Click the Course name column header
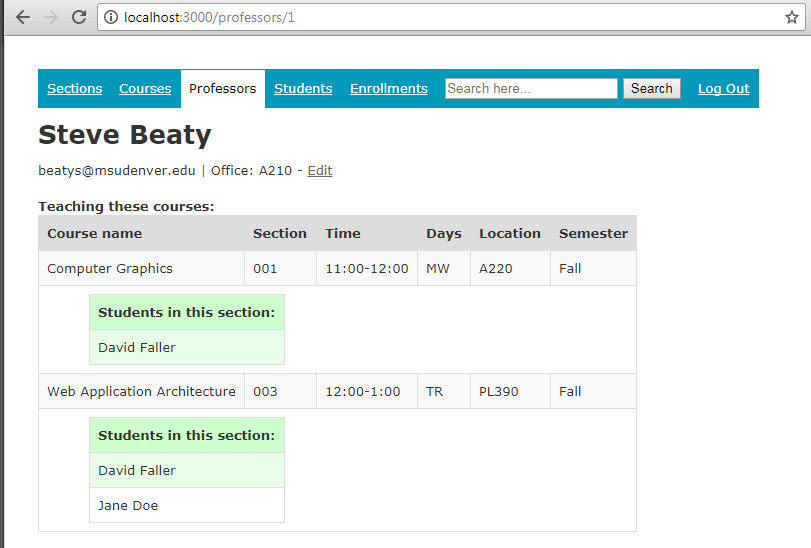 [x=142, y=233]
